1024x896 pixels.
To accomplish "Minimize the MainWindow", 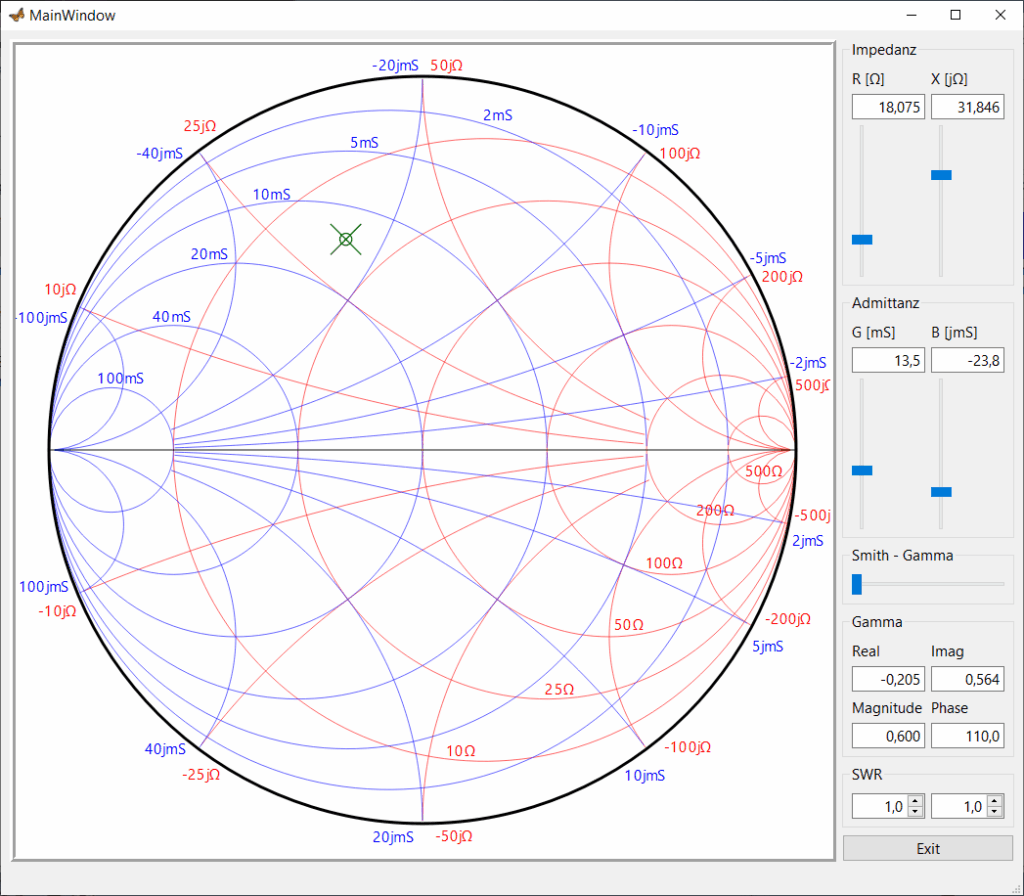I will (x=912, y=15).
